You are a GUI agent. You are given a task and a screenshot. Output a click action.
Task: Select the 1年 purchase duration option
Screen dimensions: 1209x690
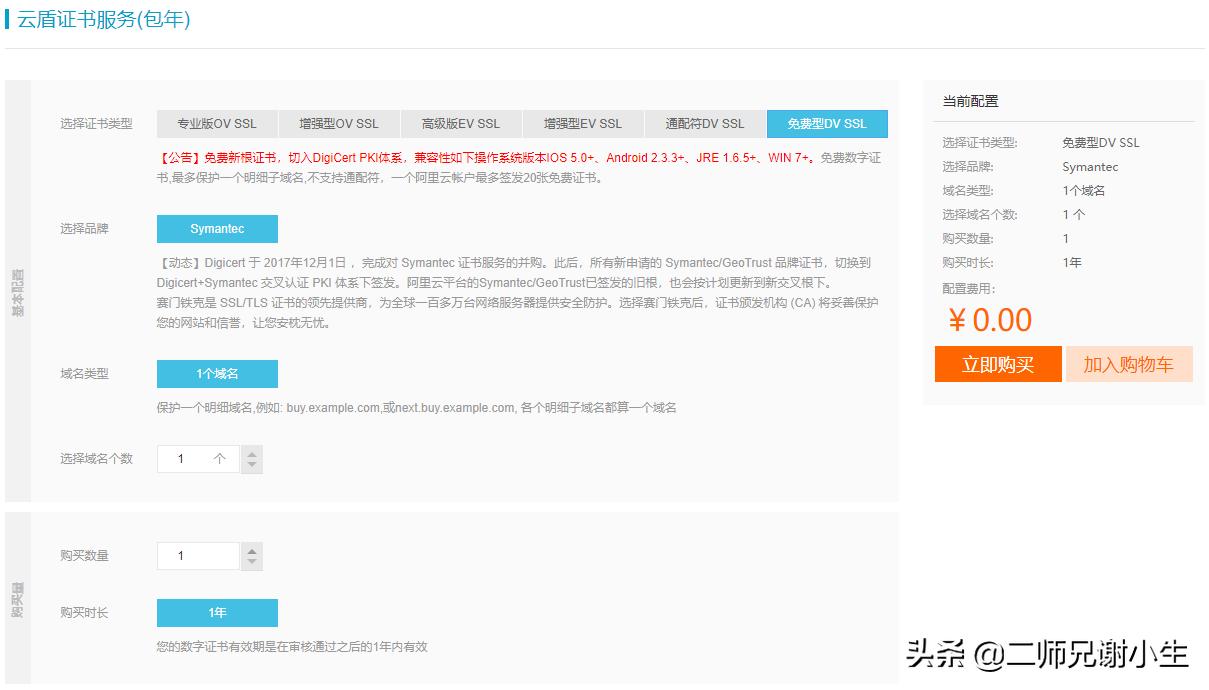pos(217,613)
